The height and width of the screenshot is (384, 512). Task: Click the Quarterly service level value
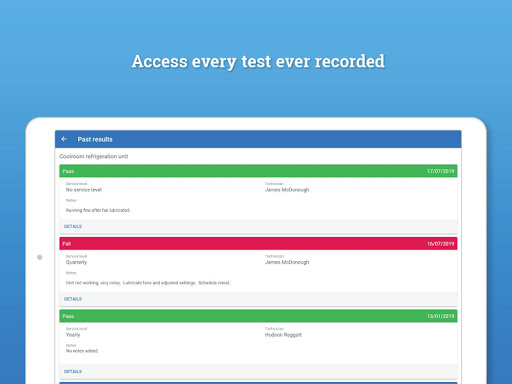tap(76, 262)
